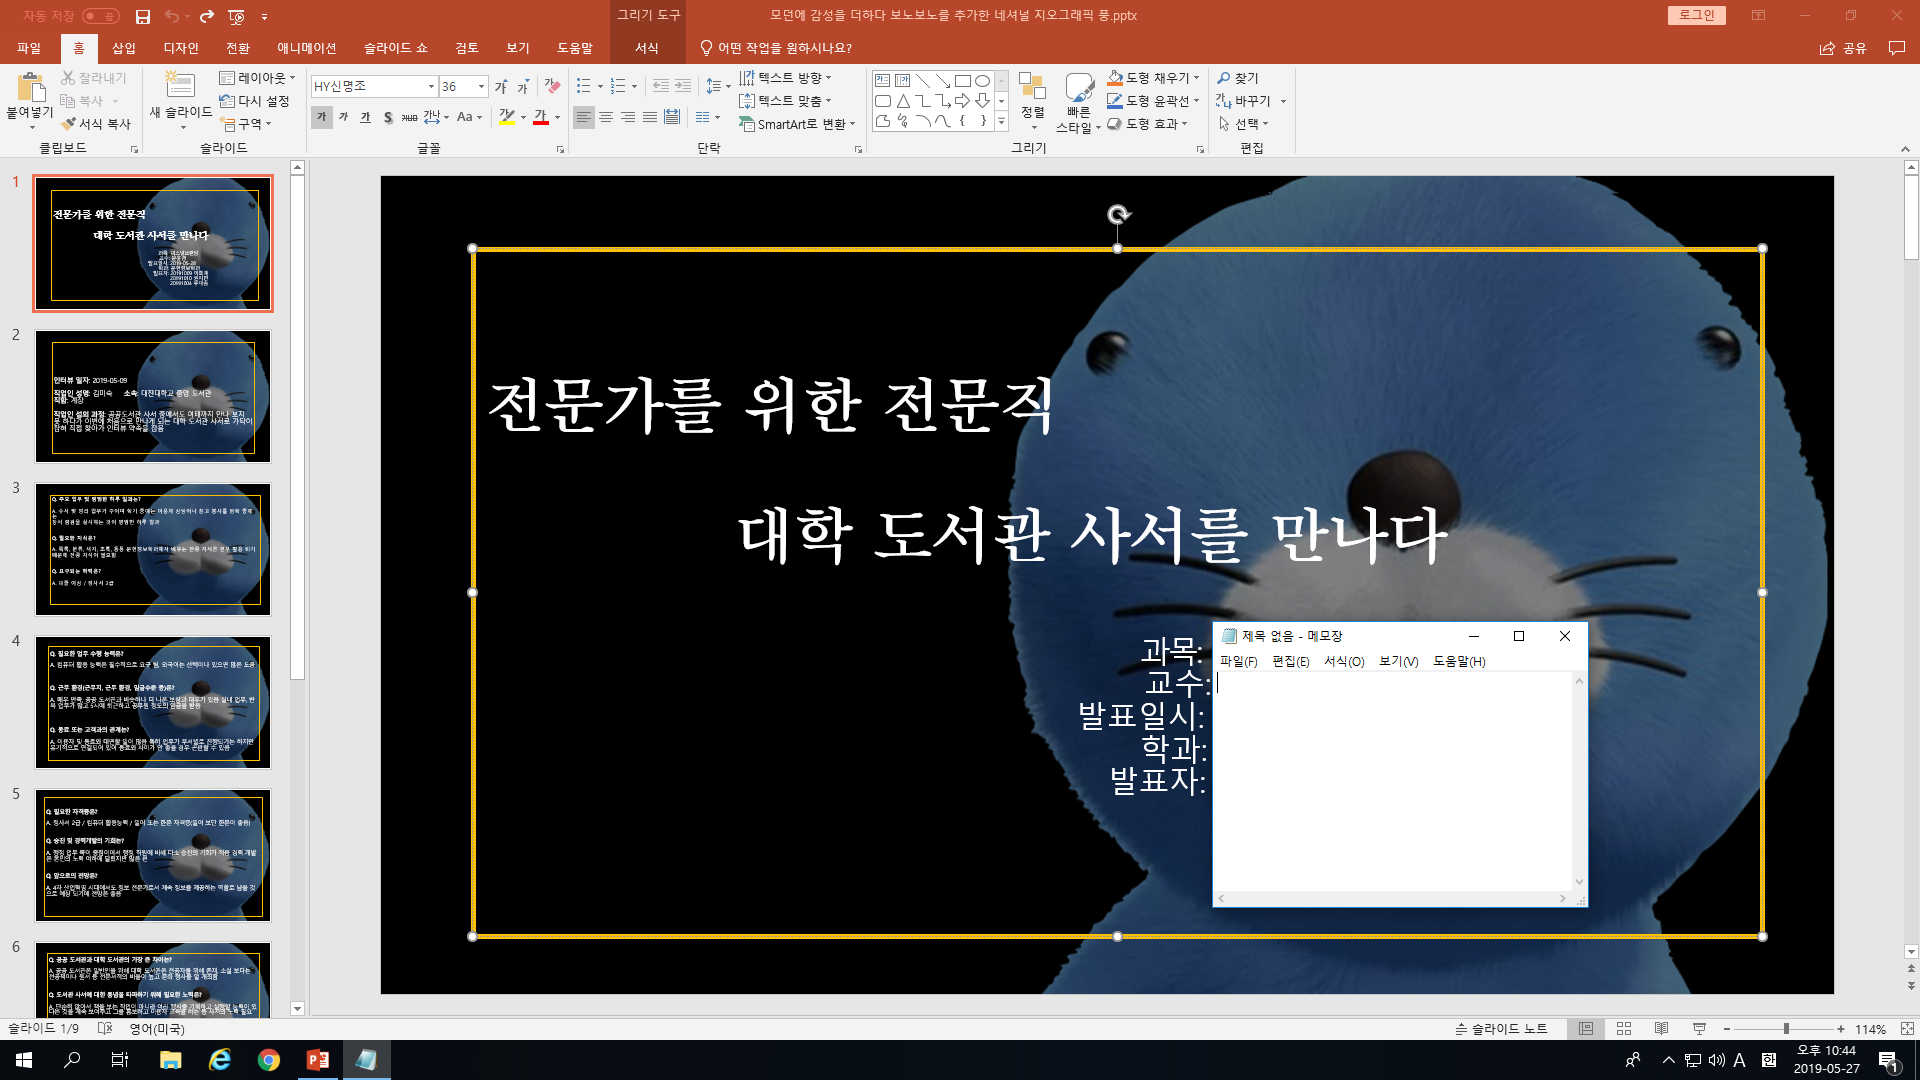Open the spell check icon in status bar
The height and width of the screenshot is (1080, 1920).
click(105, 1028)
